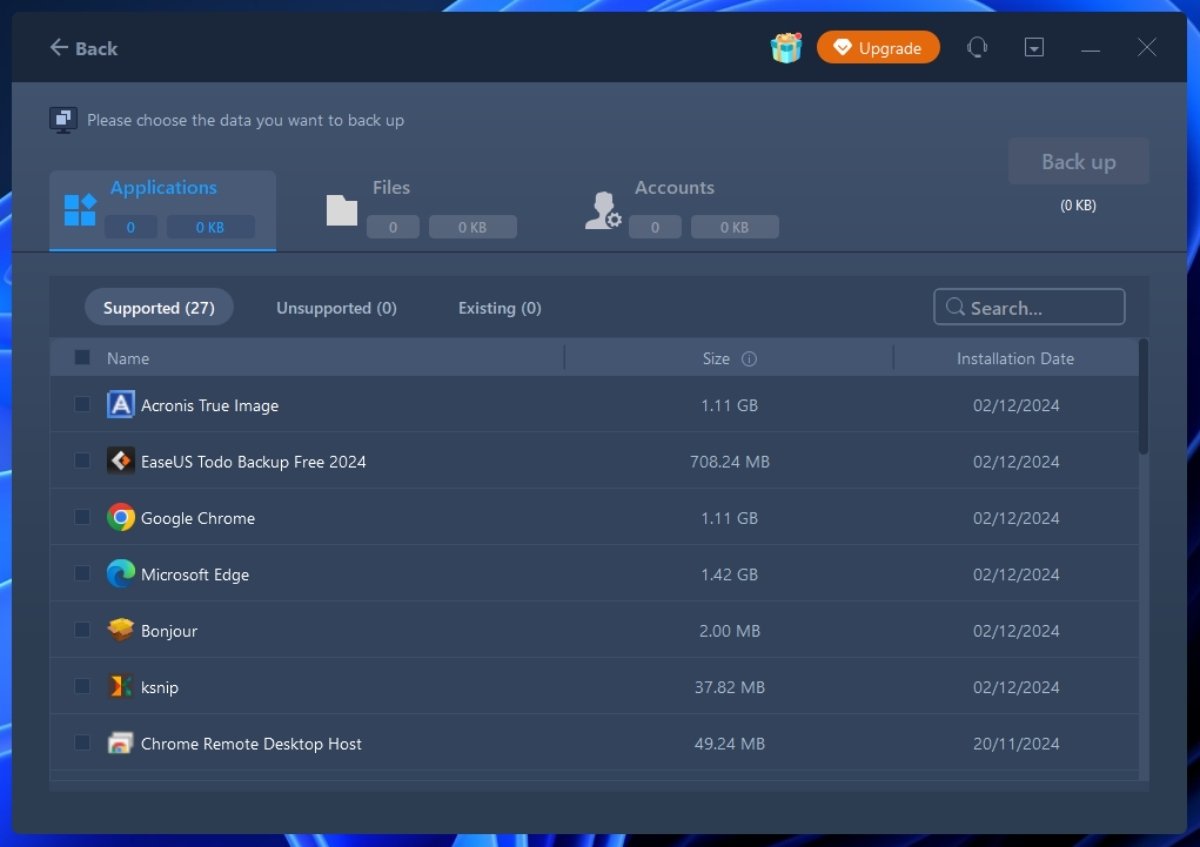1200x847 pixels.
Task: Click the Chrome Remote Desktop Host icon
Action: pyautogui.click(x=120, y=743)
